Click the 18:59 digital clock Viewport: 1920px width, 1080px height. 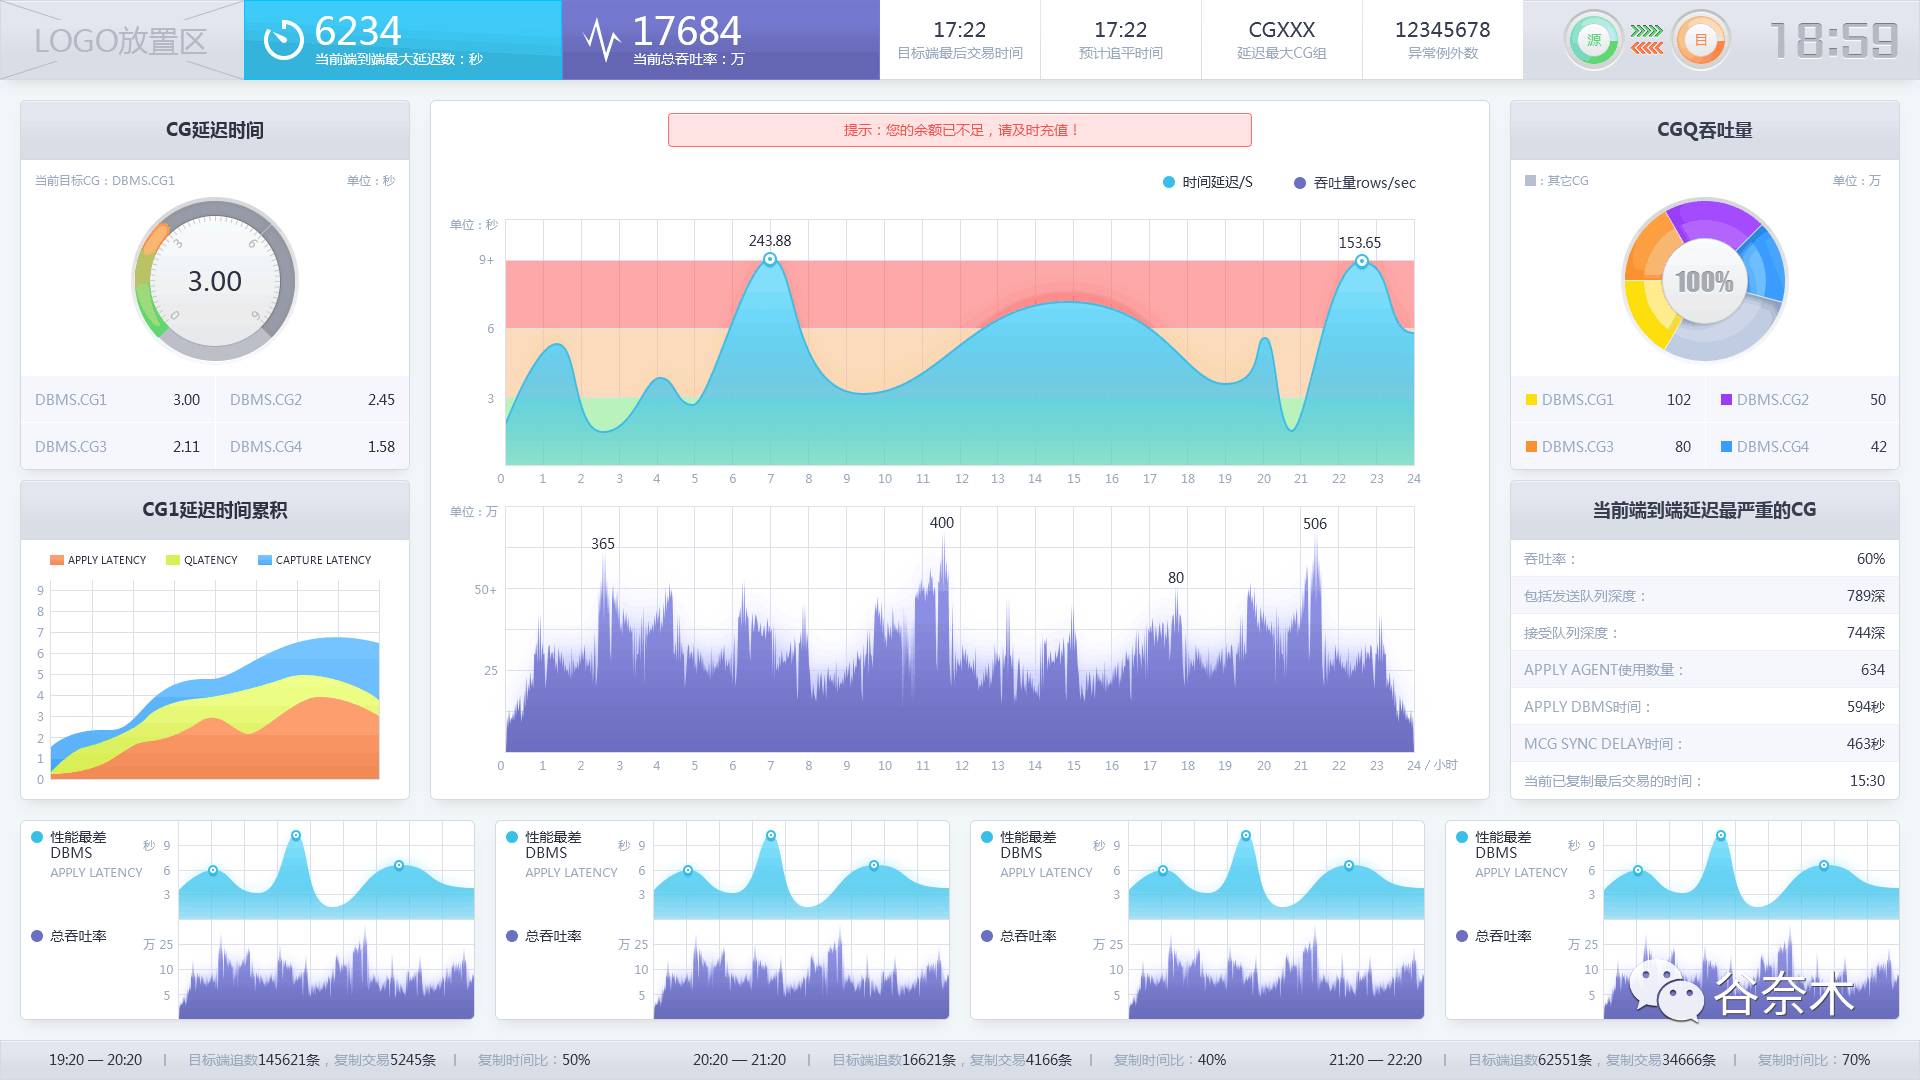1833,41
